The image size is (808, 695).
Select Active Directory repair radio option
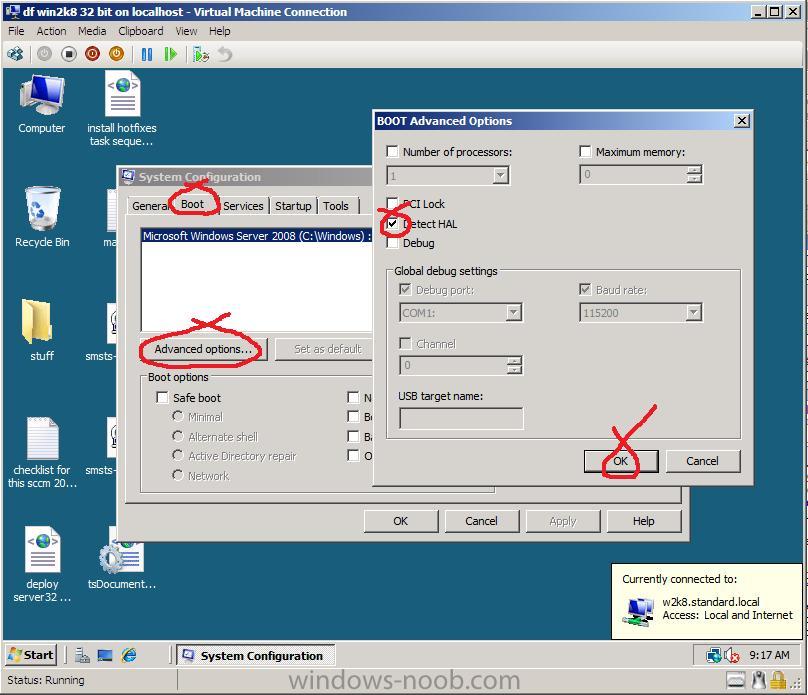click(178, 455)
